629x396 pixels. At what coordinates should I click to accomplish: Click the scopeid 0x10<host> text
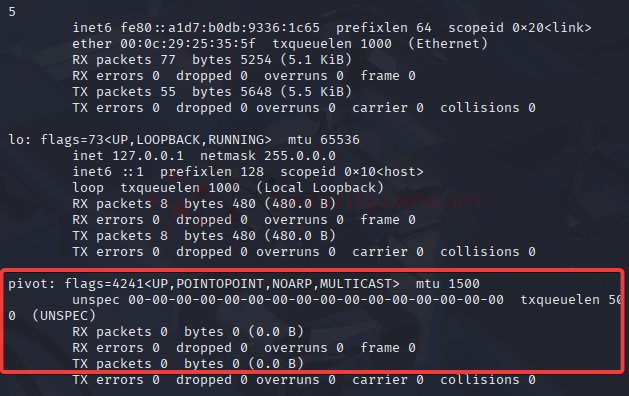pyautogui.click(x=351, y=172)
